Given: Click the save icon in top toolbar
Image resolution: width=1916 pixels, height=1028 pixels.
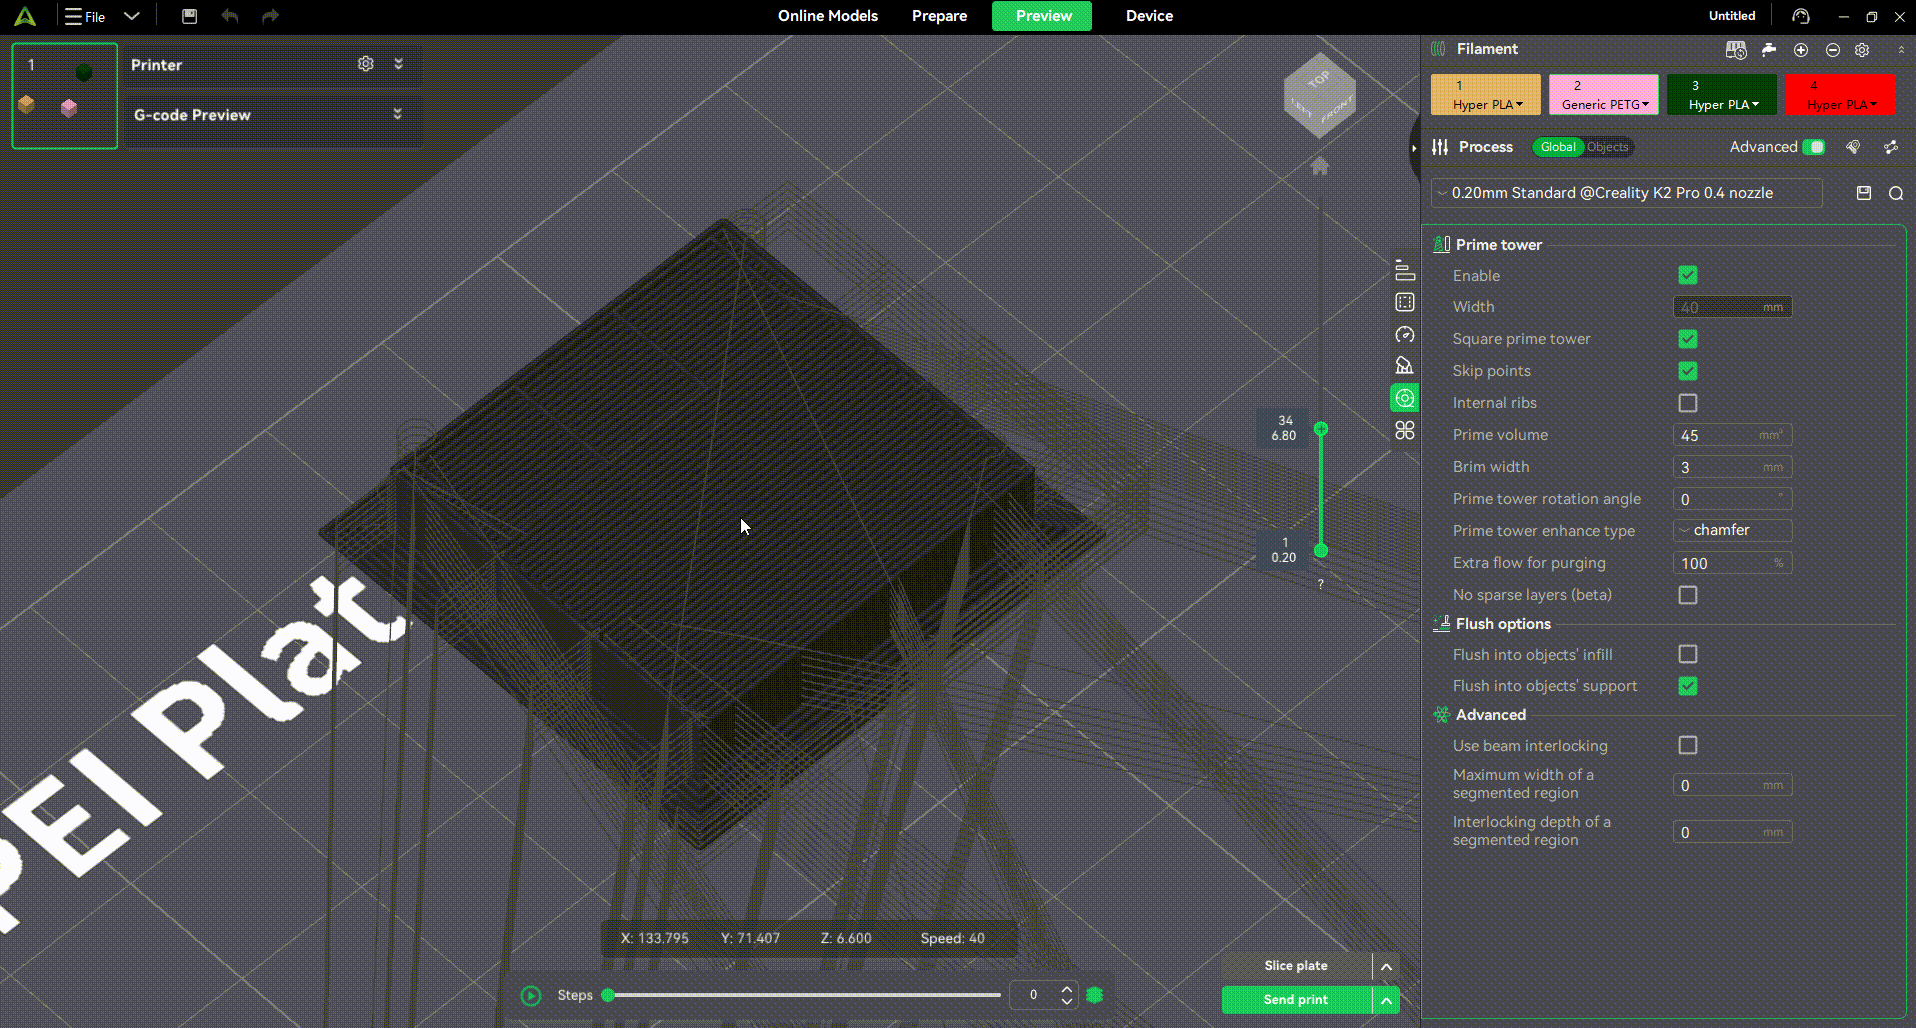Looking at the screenshot, I should pyautogui.click(x=189, y=16).
